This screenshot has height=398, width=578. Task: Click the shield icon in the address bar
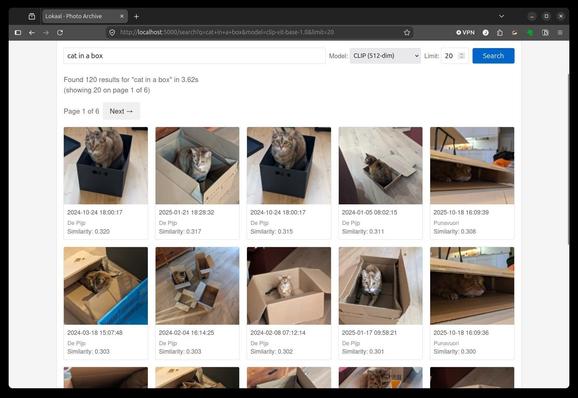click(x=112, y=33)
